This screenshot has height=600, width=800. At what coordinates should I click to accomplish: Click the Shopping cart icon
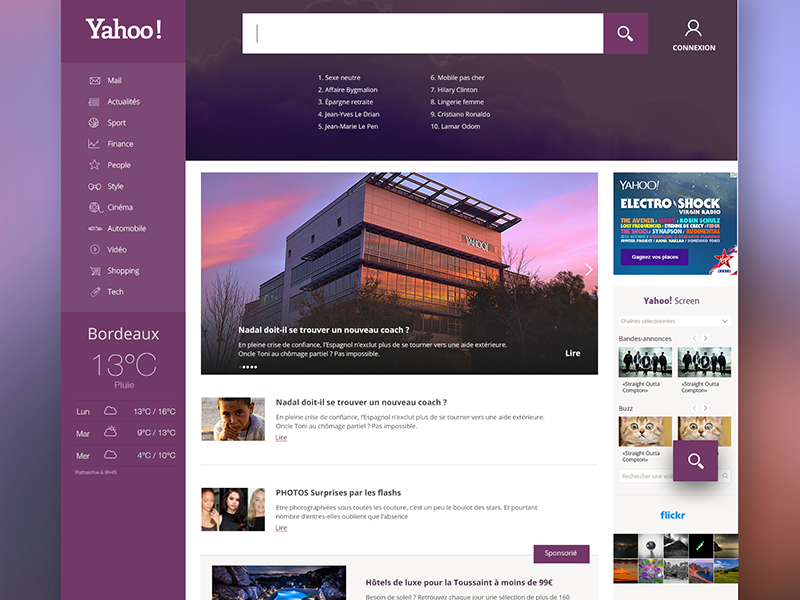tap(95, 271)
